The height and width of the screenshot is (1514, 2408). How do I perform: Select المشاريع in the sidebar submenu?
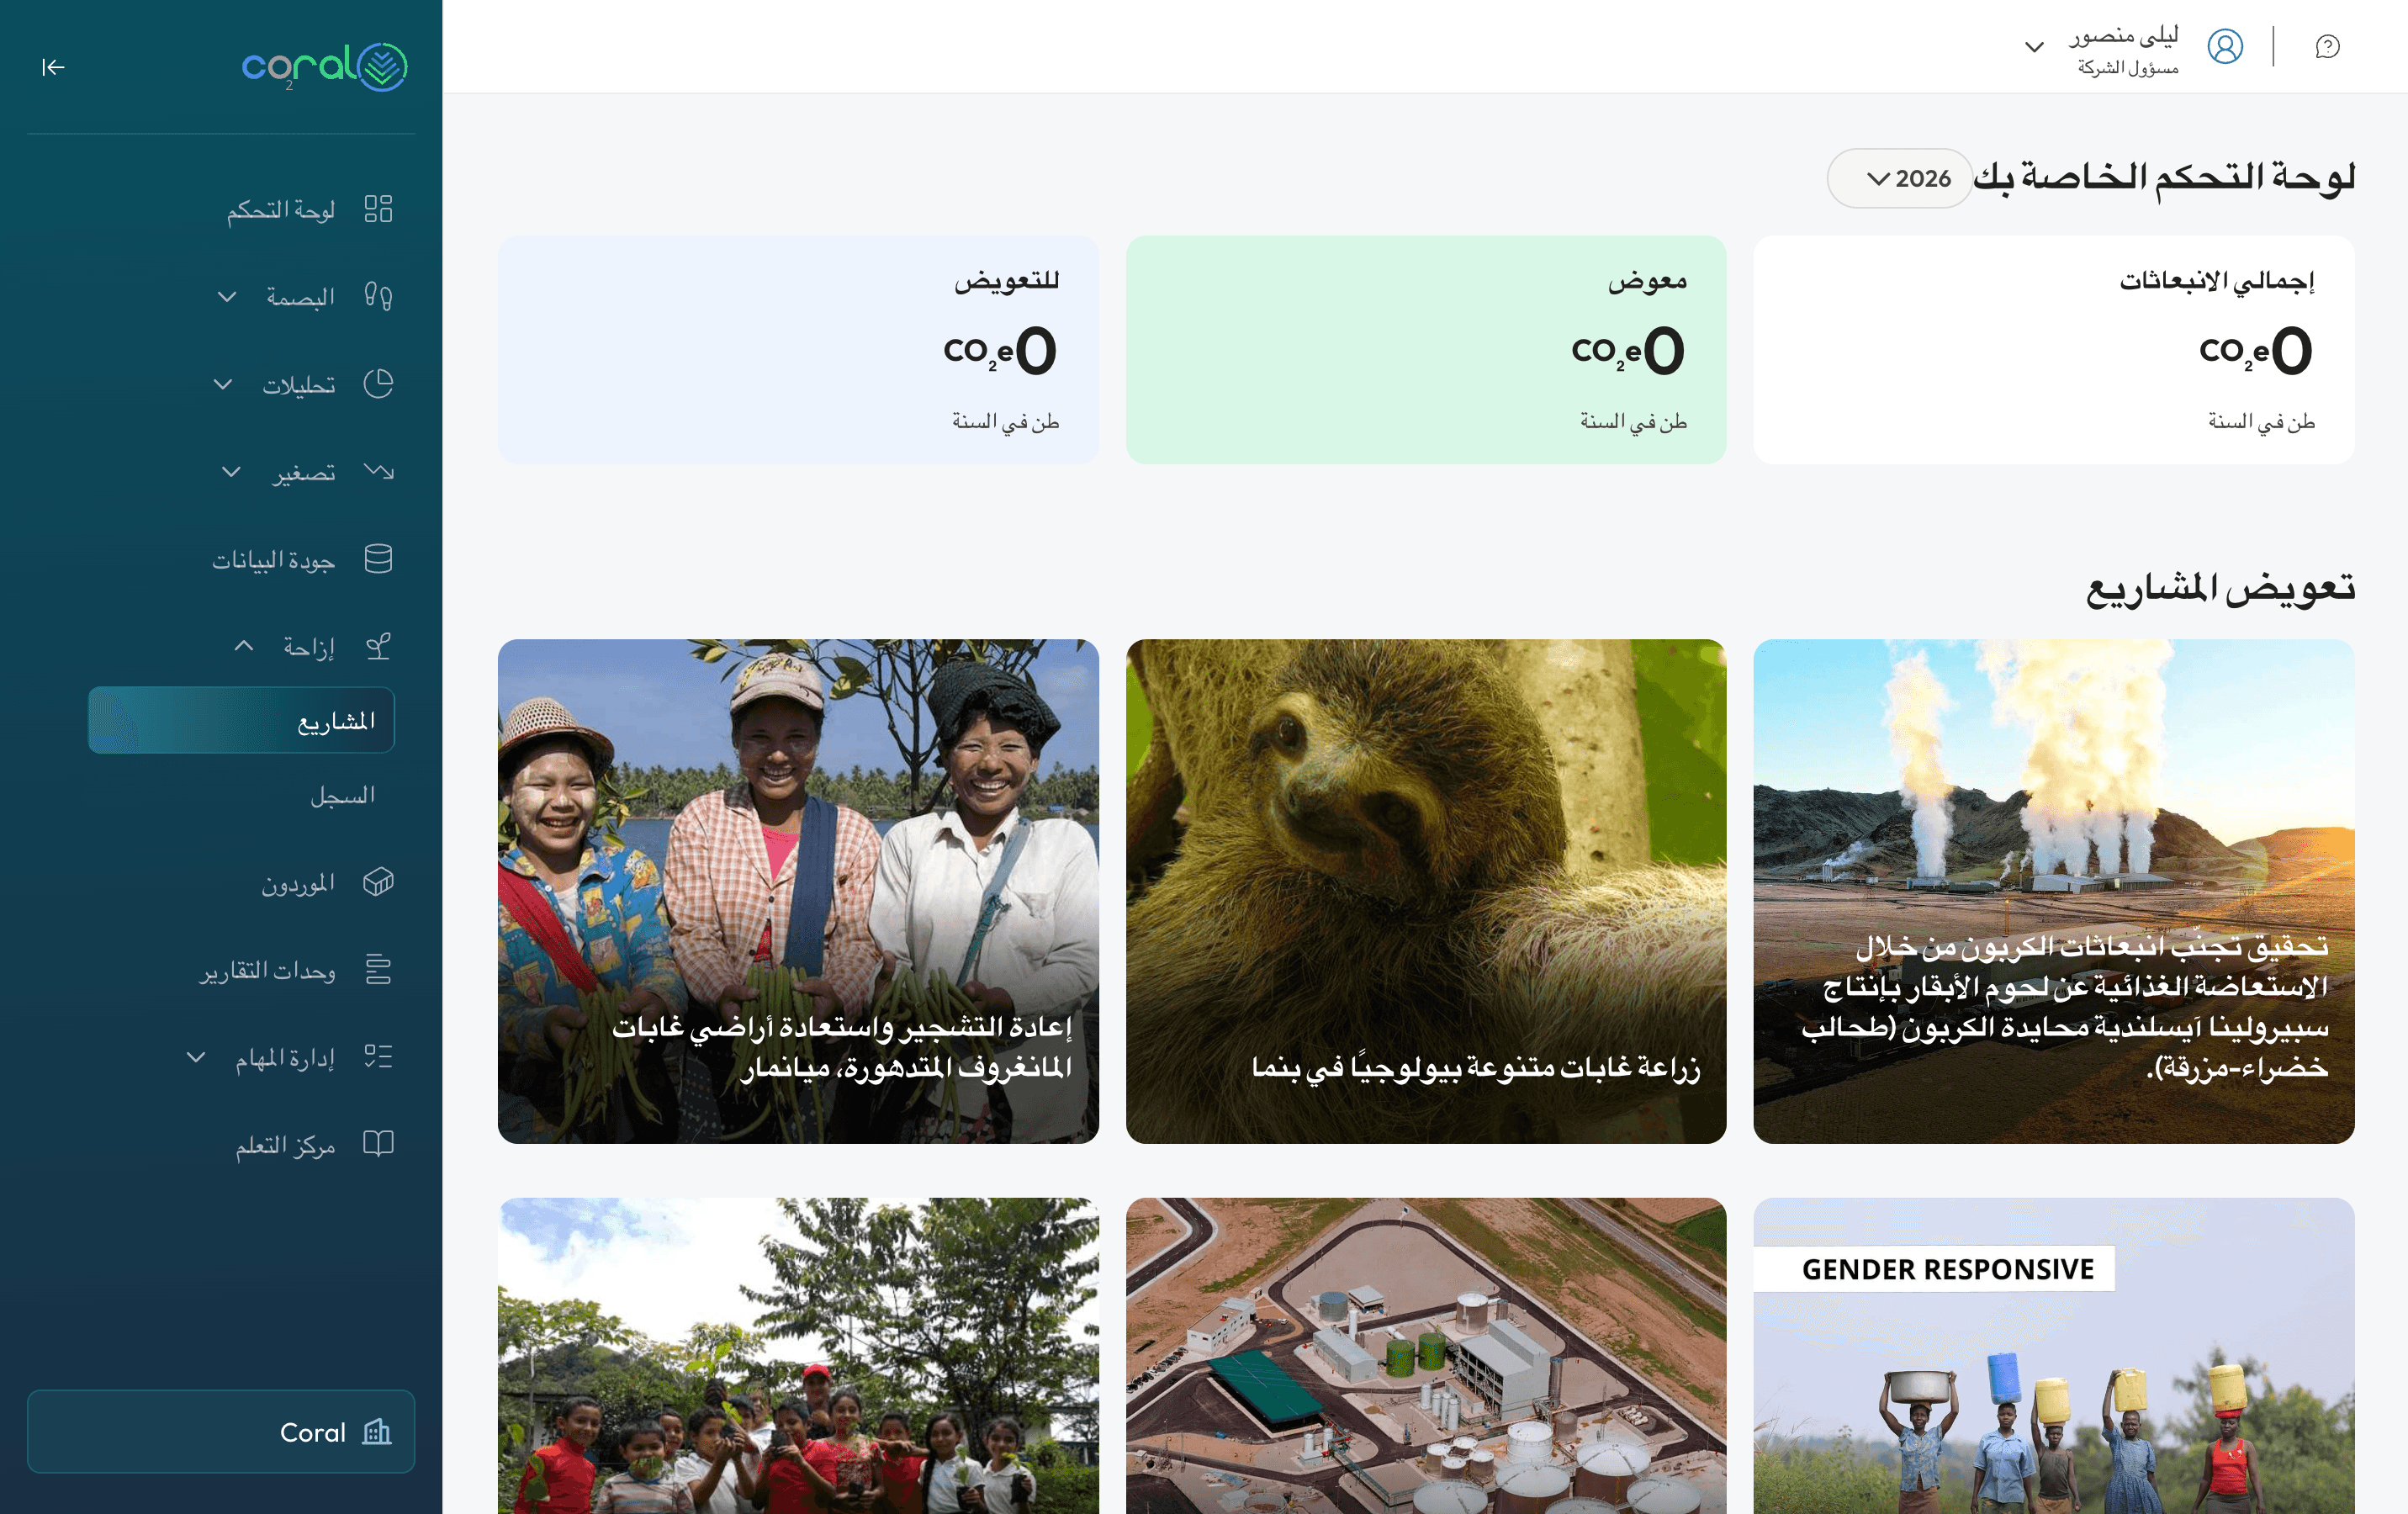241,720
